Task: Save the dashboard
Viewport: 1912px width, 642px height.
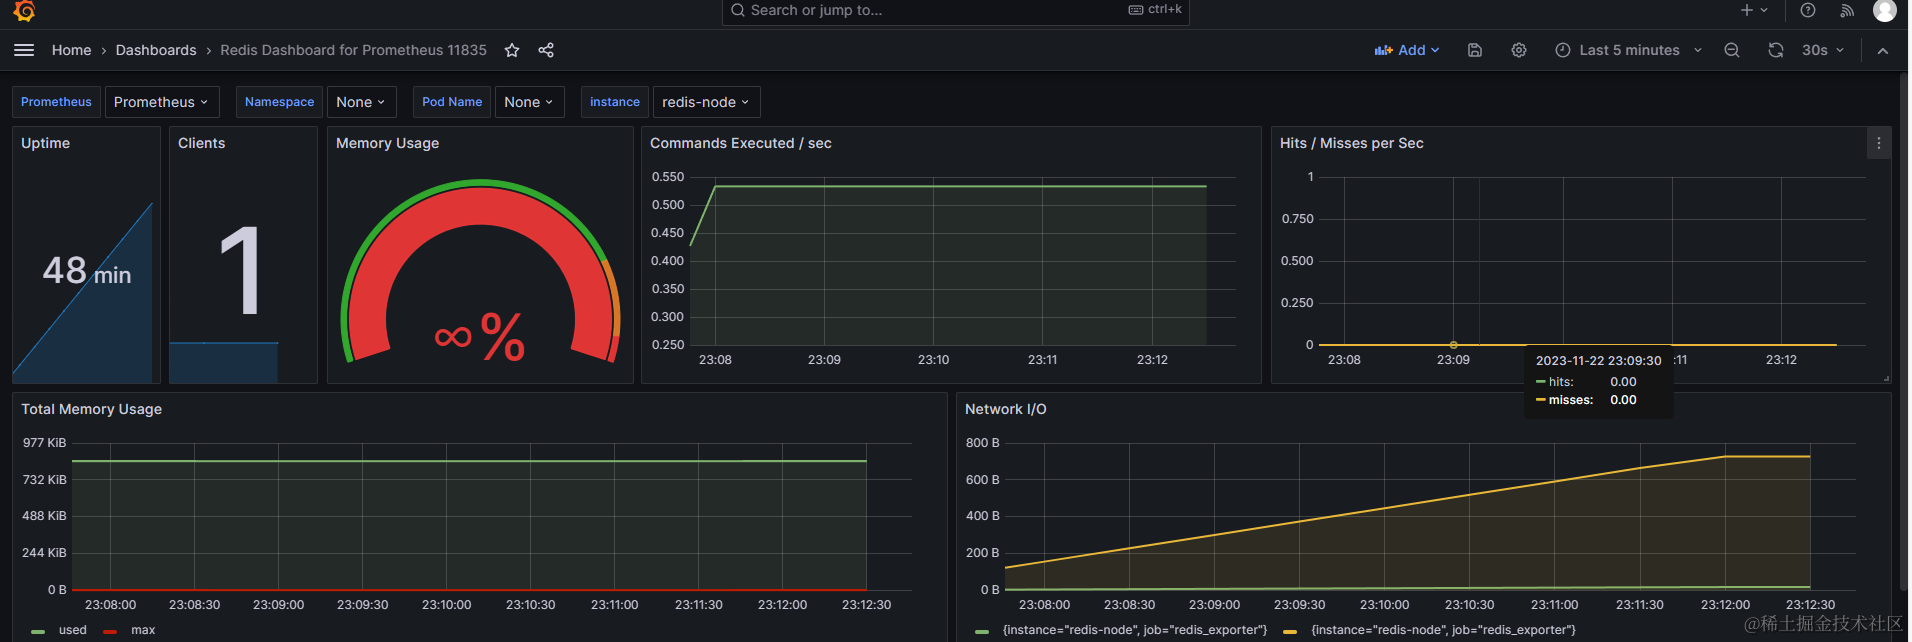Action: [1475, 50]
